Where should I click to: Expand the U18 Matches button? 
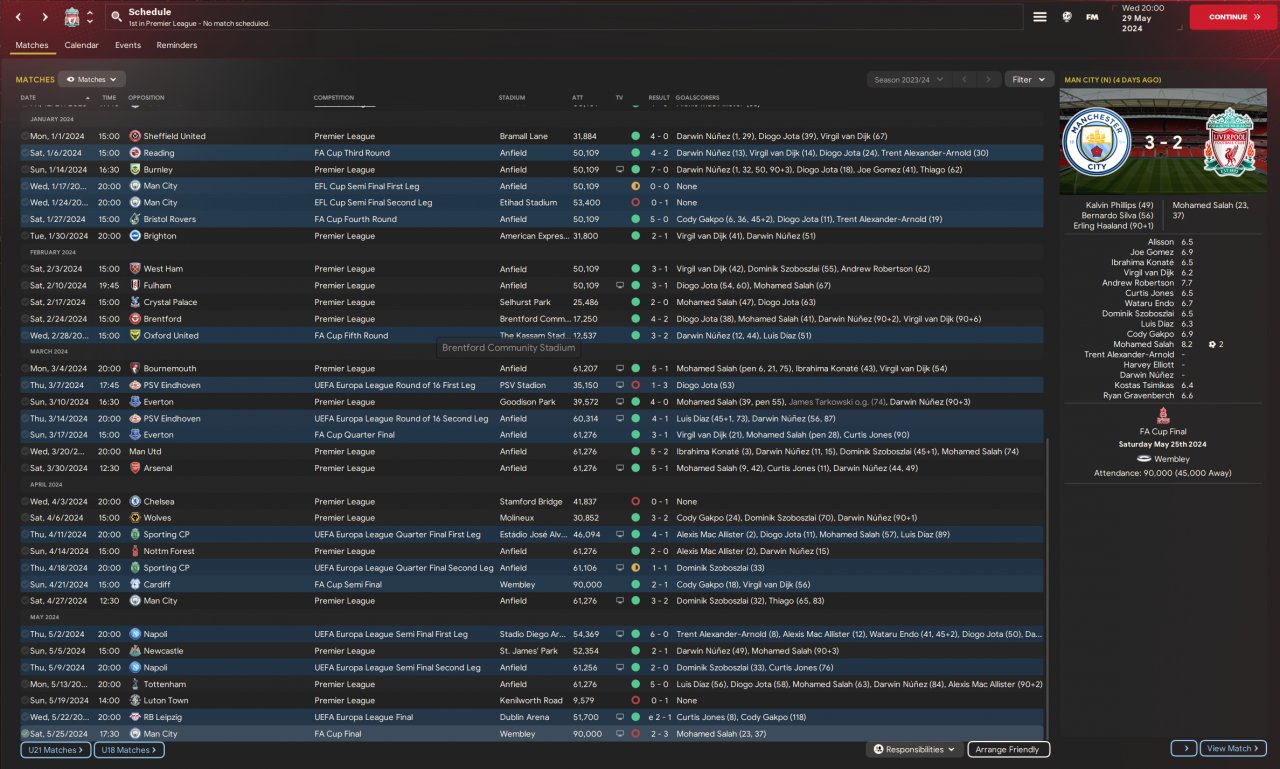tap(129, 750)
